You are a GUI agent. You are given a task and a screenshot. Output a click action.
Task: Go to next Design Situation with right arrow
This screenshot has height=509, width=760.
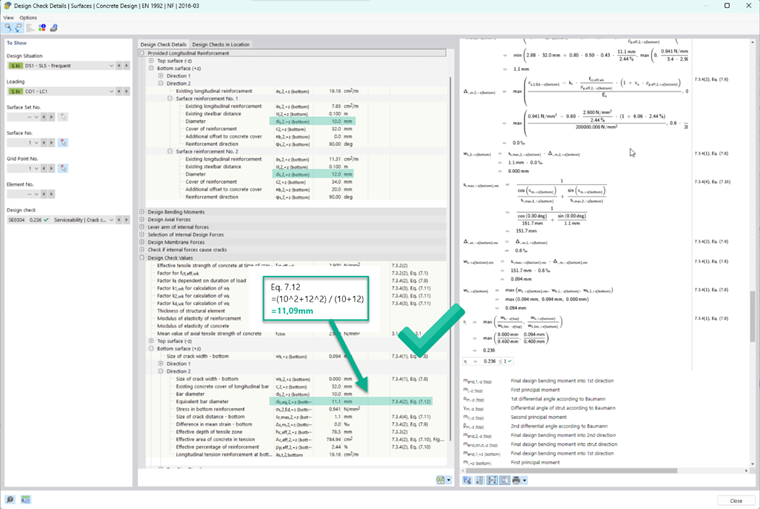[x=127, y=65]
